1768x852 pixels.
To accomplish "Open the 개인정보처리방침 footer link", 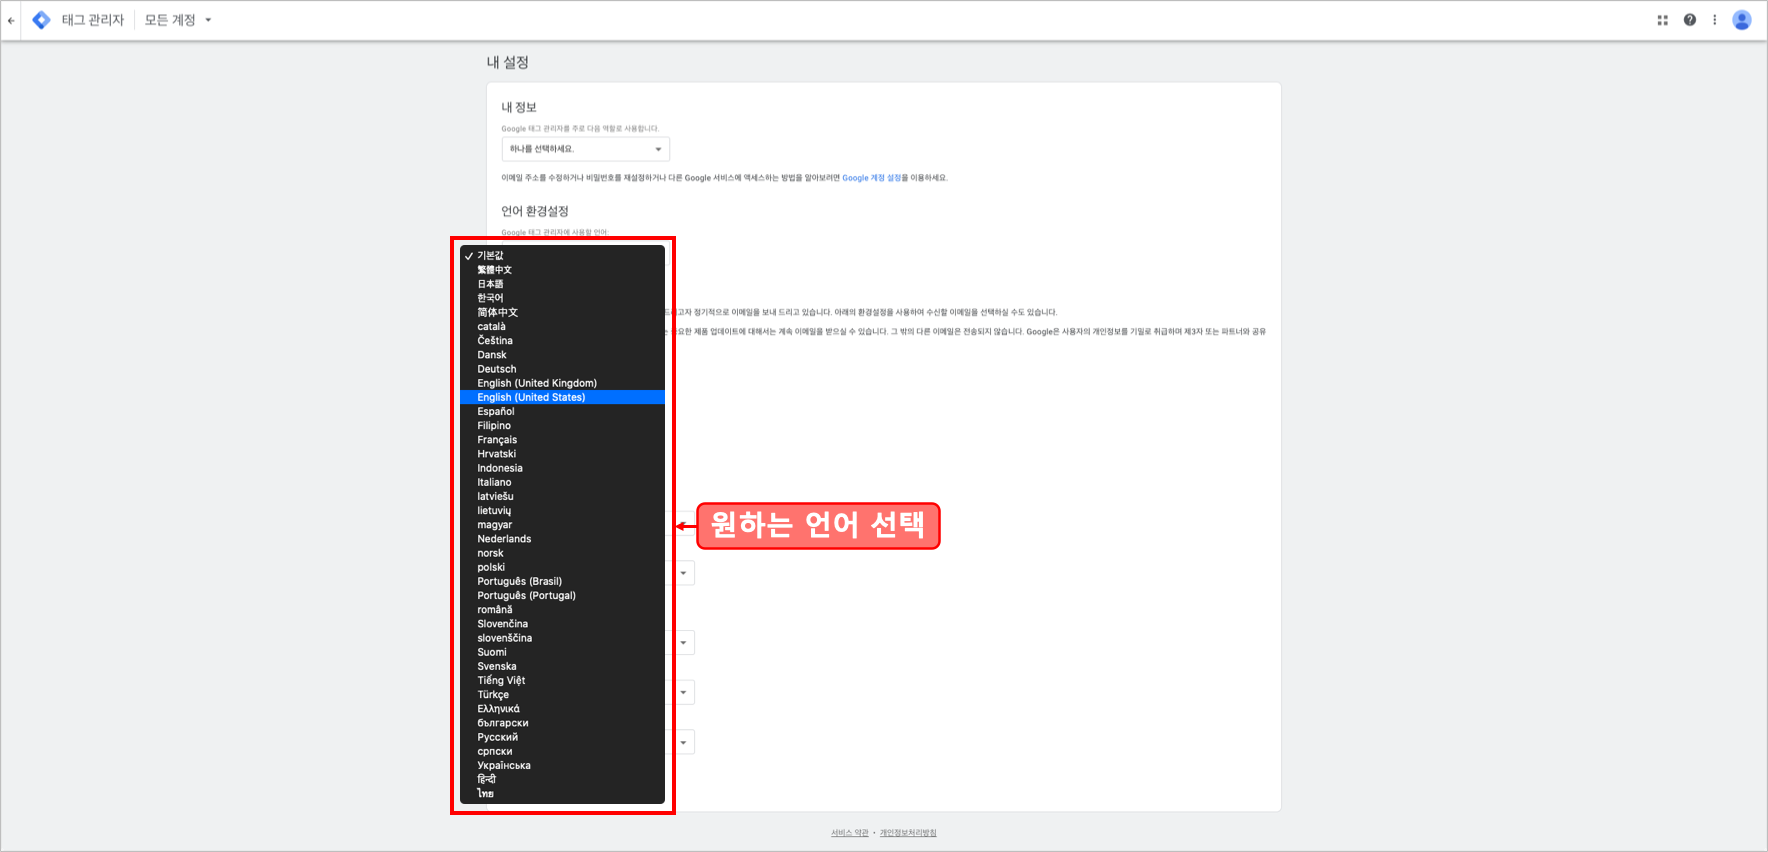I will click(x=908, y=833).
